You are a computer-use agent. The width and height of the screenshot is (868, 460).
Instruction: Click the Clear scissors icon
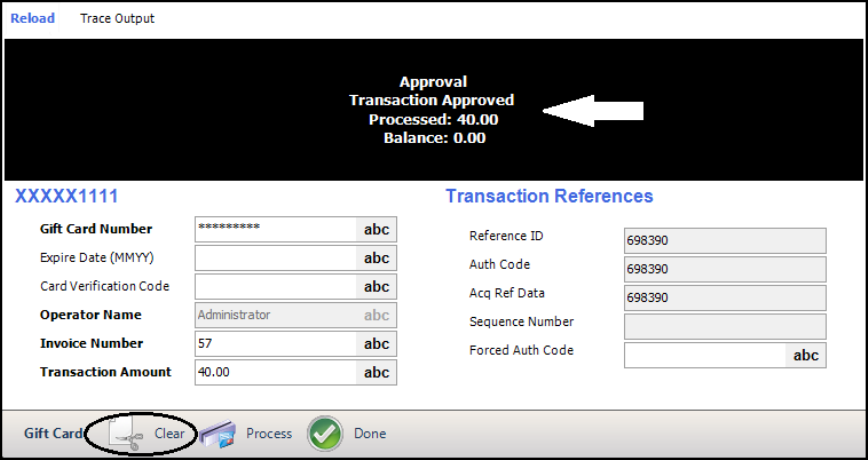coord(125,433)
